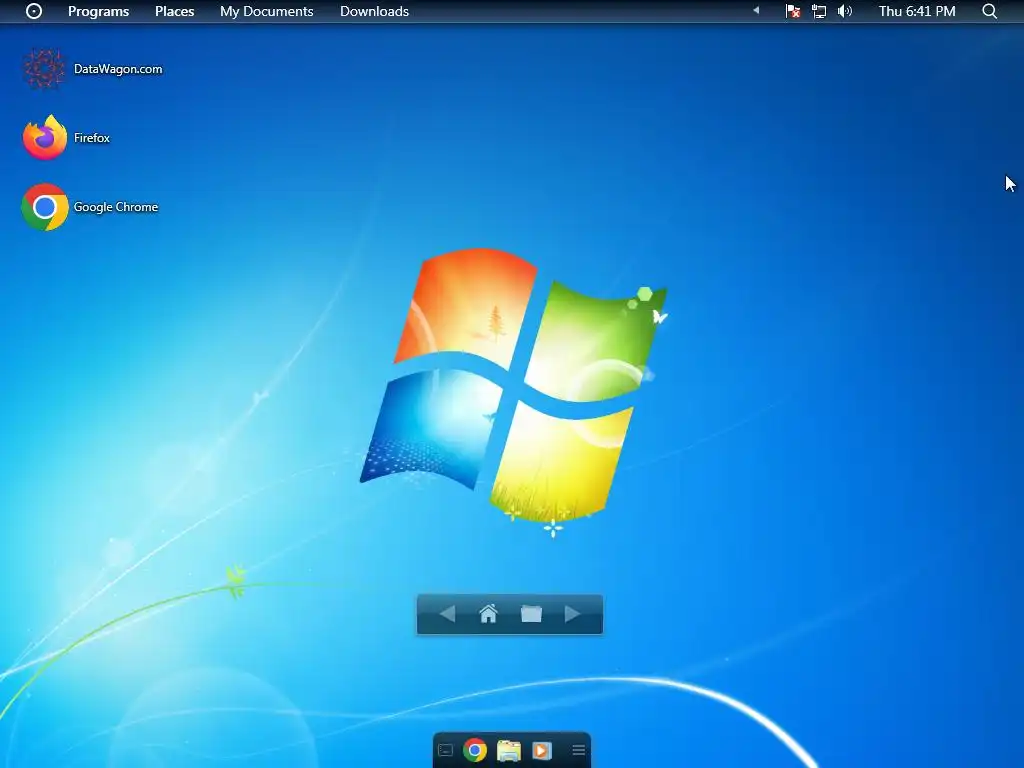The width and height of the screenshot is (1024, 768).
Task: Open the My Documents panel item
Action: pos(266,11)
